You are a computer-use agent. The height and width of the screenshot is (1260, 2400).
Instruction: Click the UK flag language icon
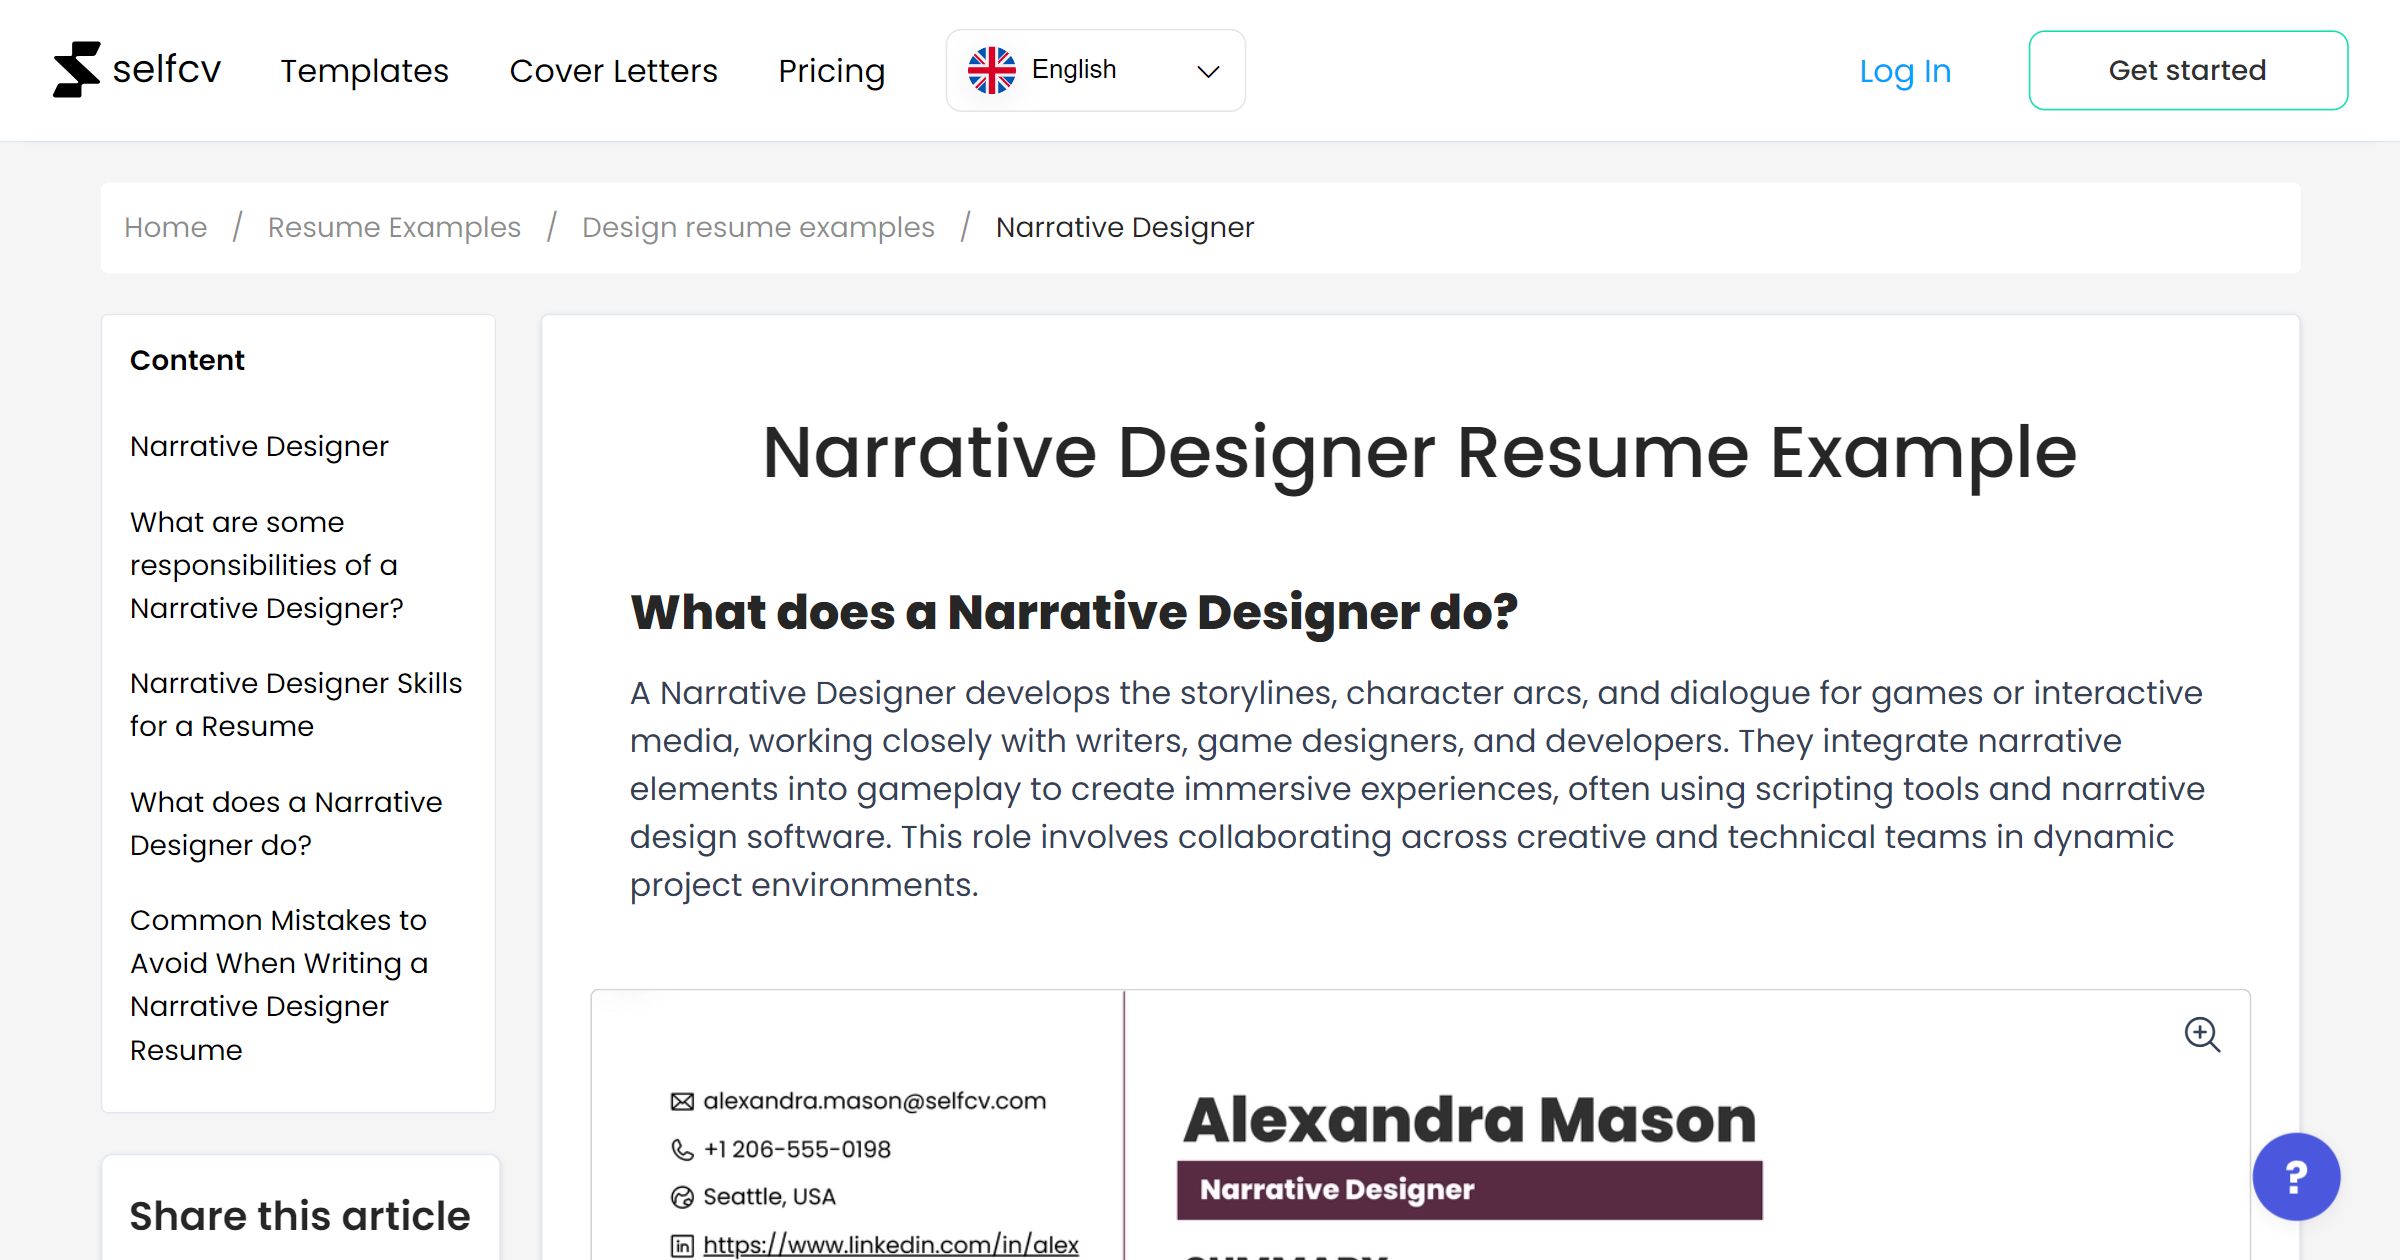992,68
